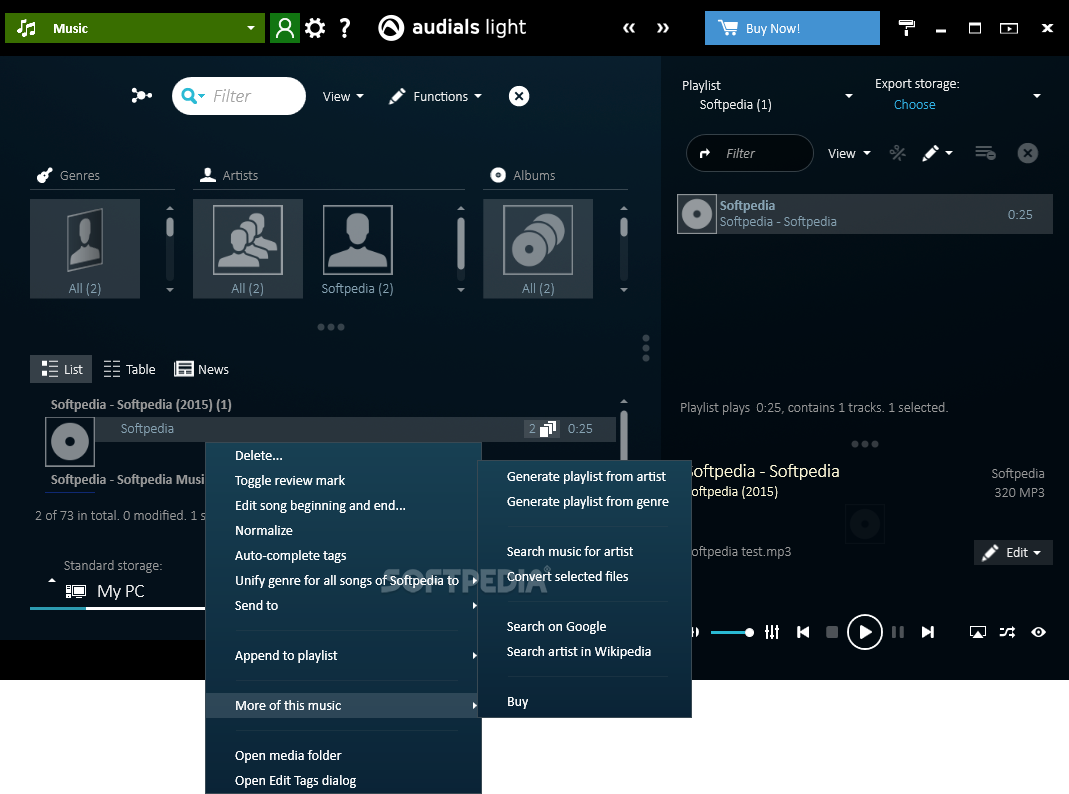Click the duplicate versions icon on Softpedia track
This screenshot has height=794, width=1069.
point(547,429)
